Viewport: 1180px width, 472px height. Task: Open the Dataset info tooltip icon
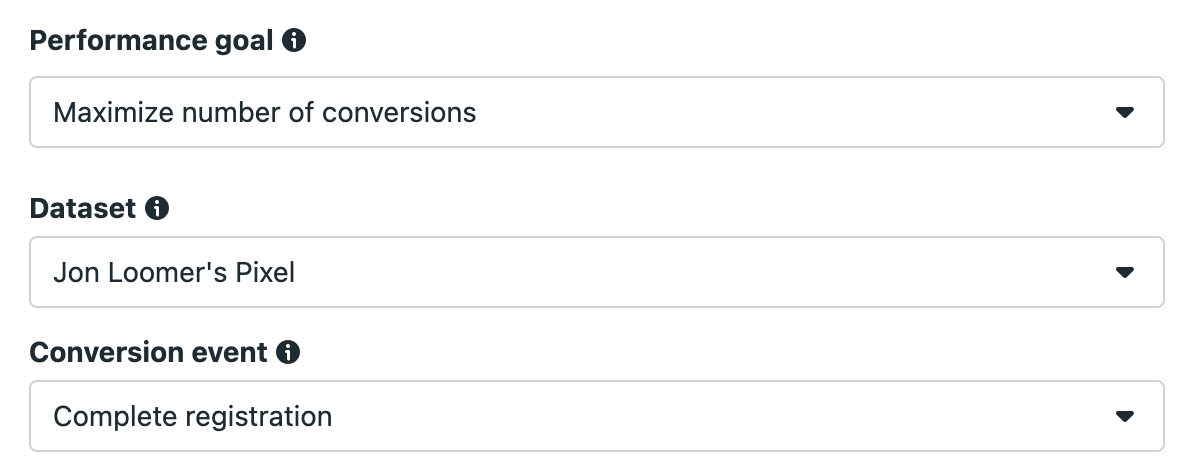157,208
